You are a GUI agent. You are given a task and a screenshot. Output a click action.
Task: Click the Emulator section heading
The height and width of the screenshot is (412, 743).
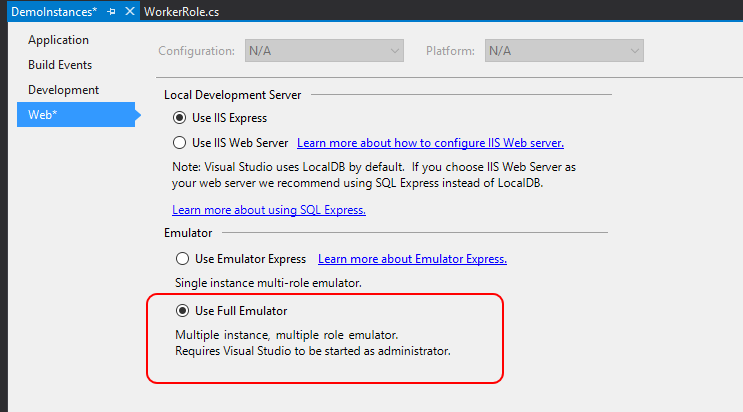(188, 233)
